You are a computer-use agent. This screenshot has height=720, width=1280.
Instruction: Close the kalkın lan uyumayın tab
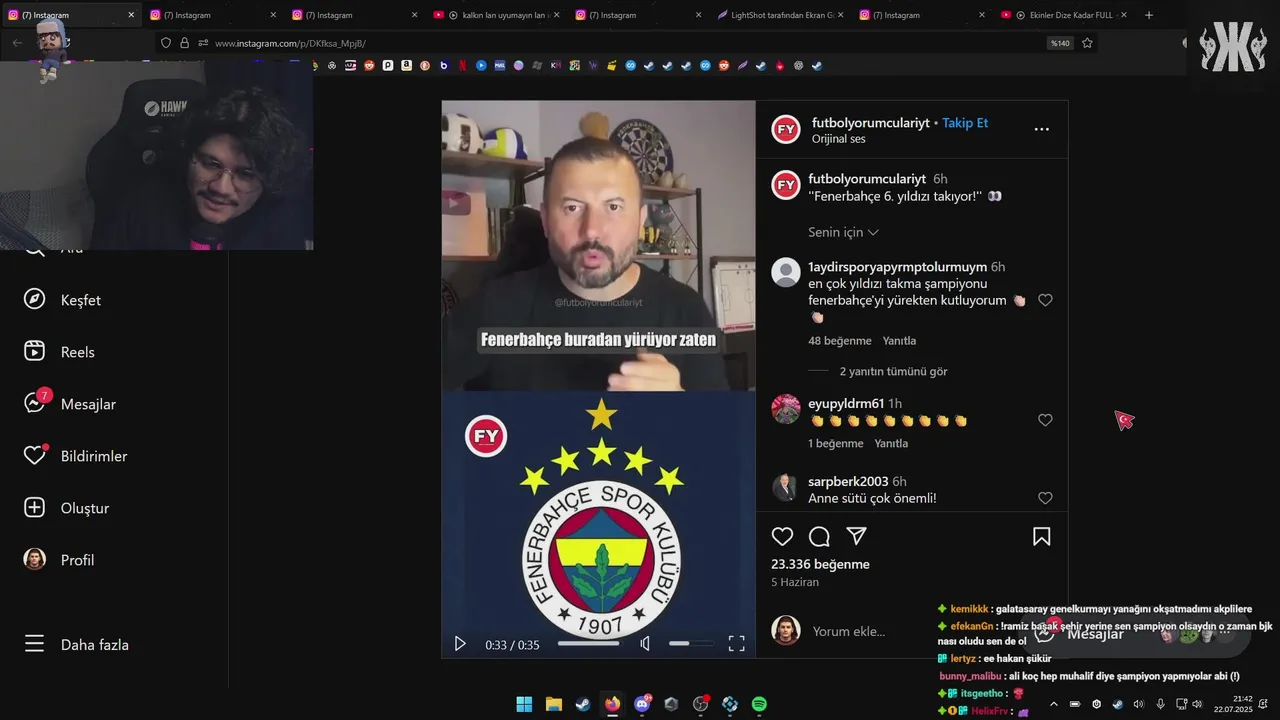[556, 15]
